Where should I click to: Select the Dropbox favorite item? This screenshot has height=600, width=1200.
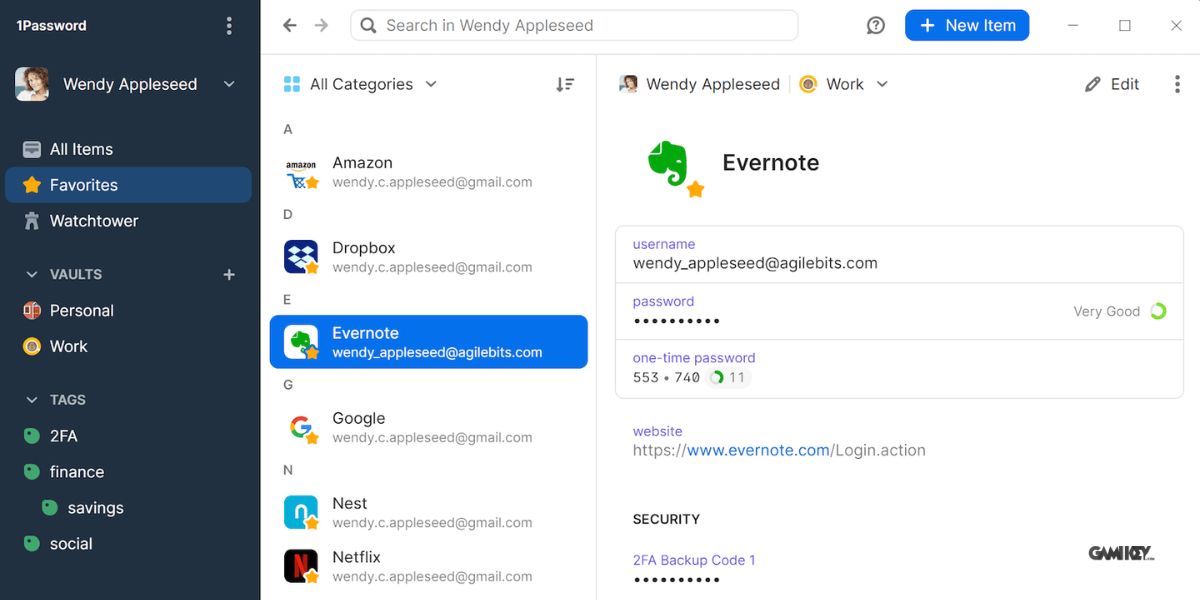tap(429, 257)
